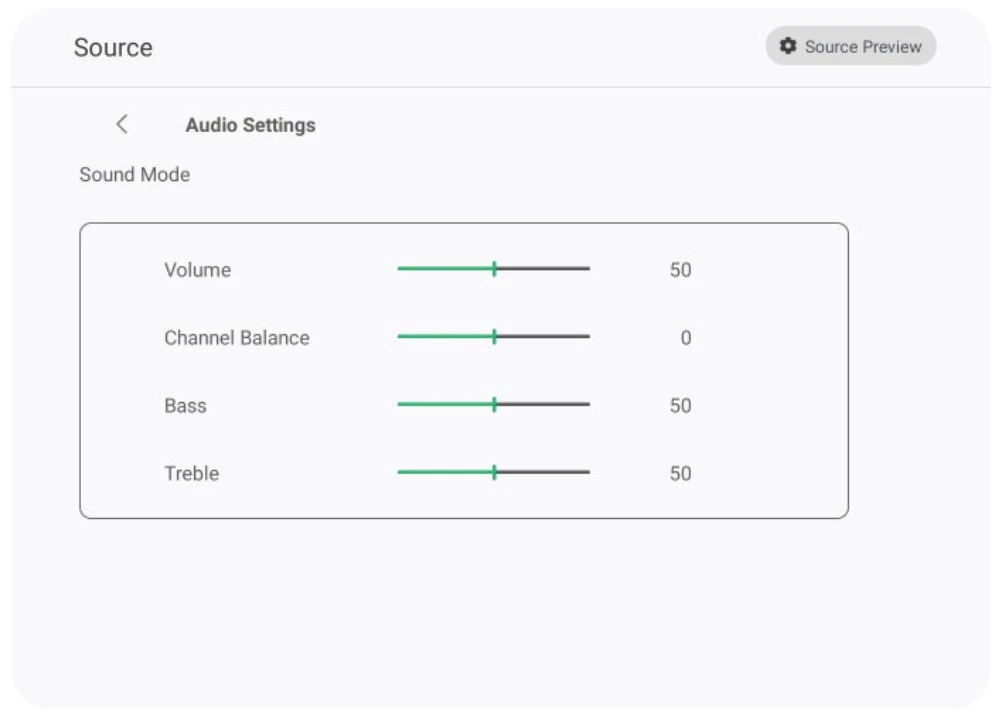Click the Volume slider track
This screenshot has height=717, width=1002.
click(x=493, y=268)
